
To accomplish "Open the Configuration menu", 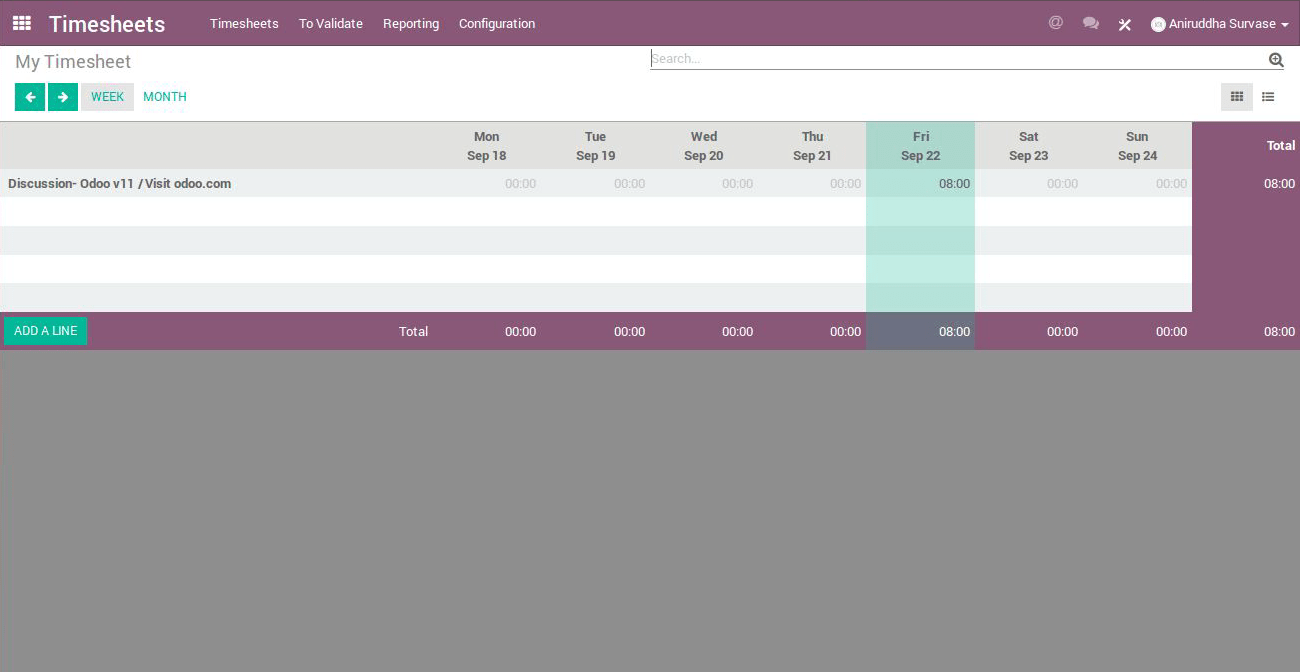I will pyautogui.click(x=497, y=23).
